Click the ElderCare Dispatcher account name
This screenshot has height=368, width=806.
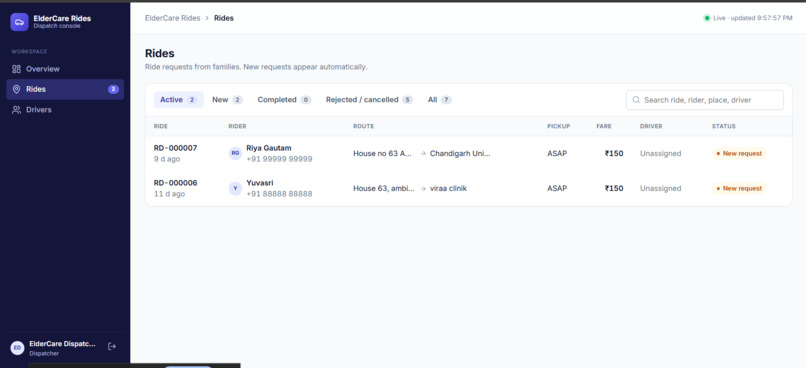[x=62, y=344]
